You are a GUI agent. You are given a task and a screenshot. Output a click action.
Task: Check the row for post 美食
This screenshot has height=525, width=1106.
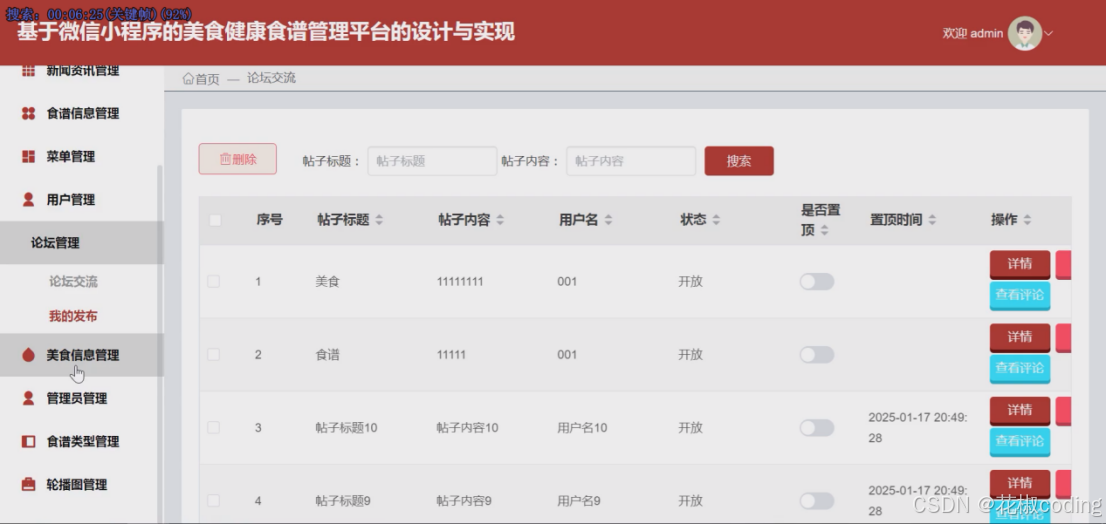213,282
